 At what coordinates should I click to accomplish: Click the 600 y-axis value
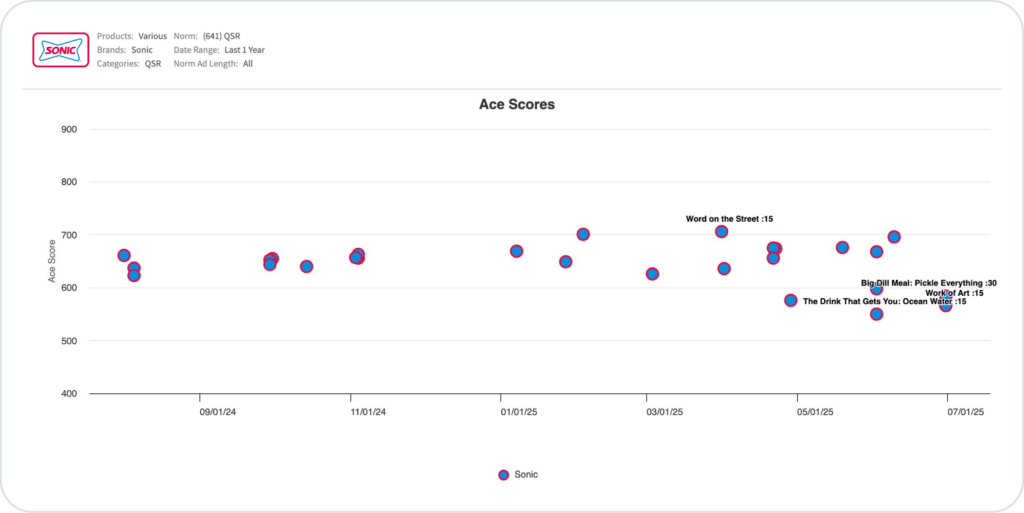click(71, 288)
